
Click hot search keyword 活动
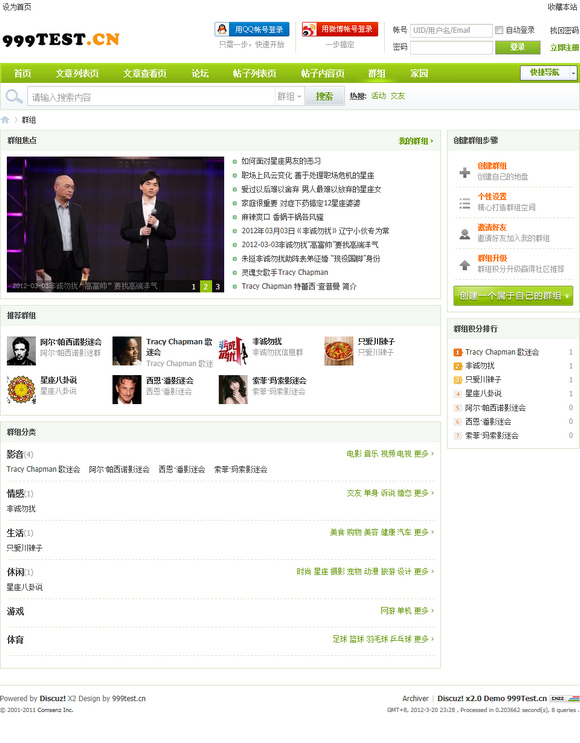point(378,96)
